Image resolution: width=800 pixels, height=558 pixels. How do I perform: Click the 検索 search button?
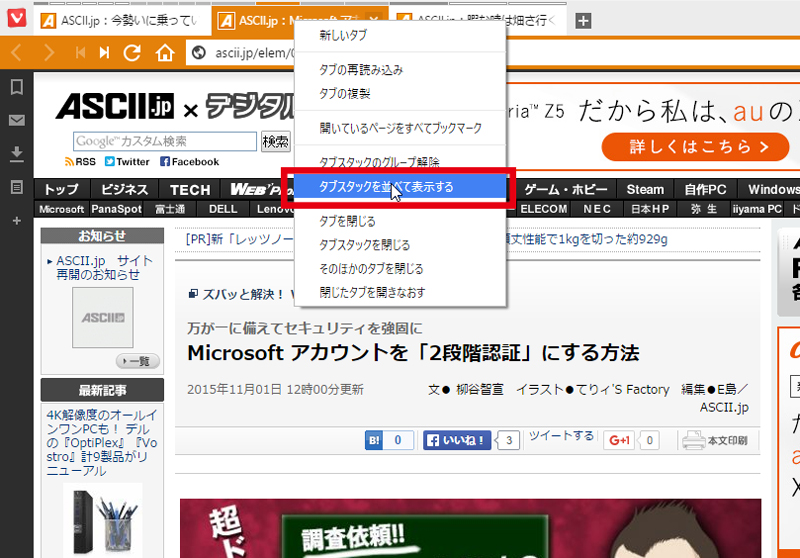click(x=276, y=141)
